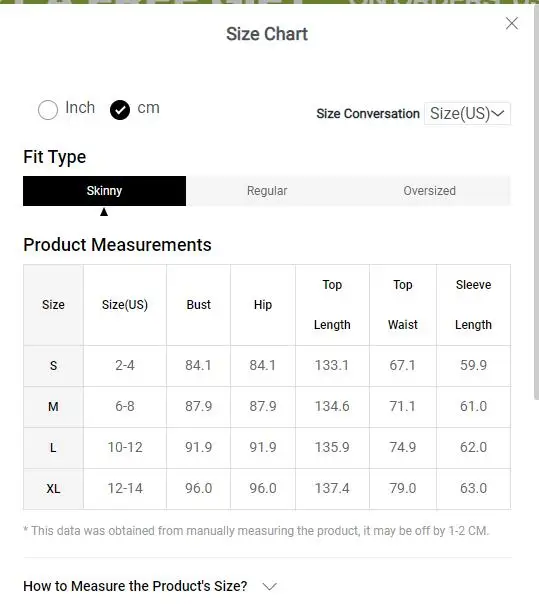539x604 pixels.
Task: Select the XL size row header
Action: click(53, 489)
